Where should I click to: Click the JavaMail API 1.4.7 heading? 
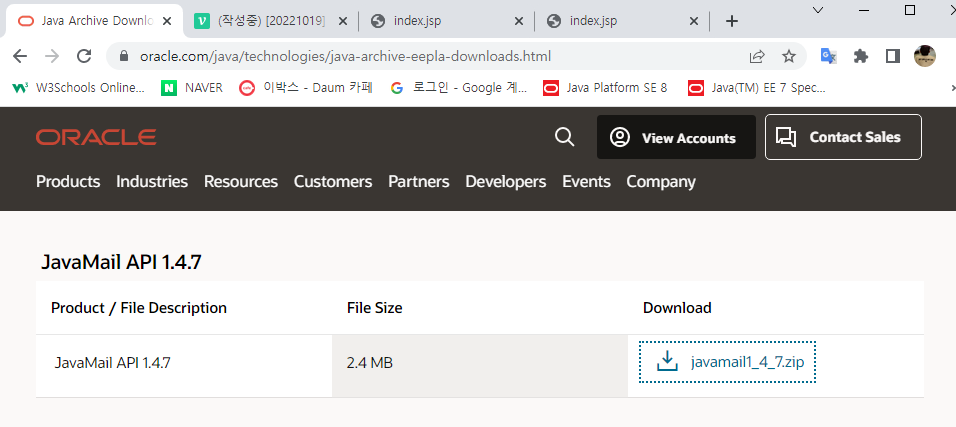121,262
